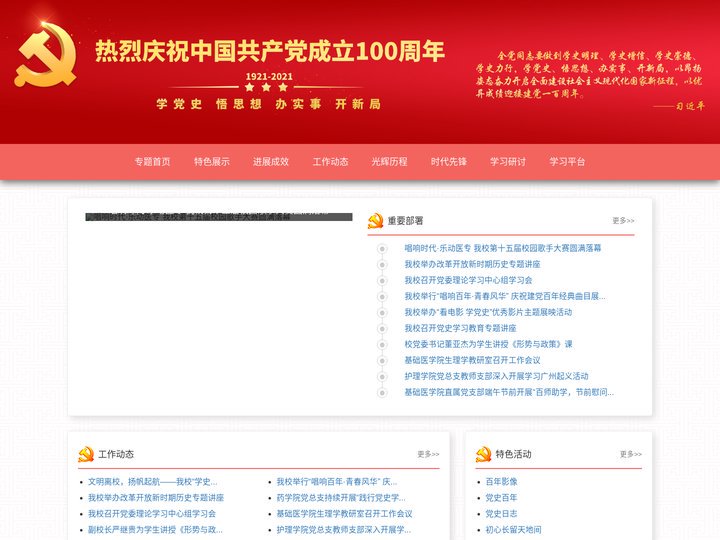Open 重要部署 link about 学习广州起义活动

(496, 376)
